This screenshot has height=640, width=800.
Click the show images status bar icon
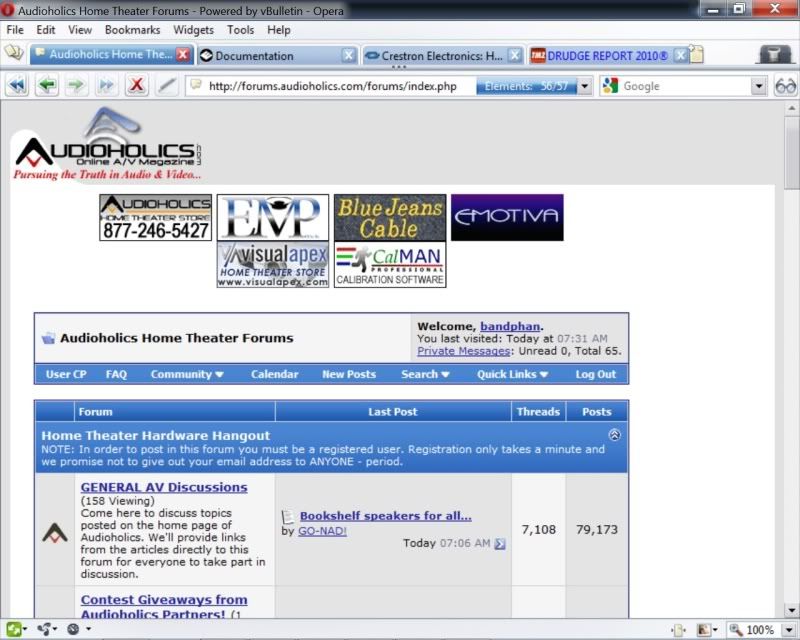[x=704, y=630]
